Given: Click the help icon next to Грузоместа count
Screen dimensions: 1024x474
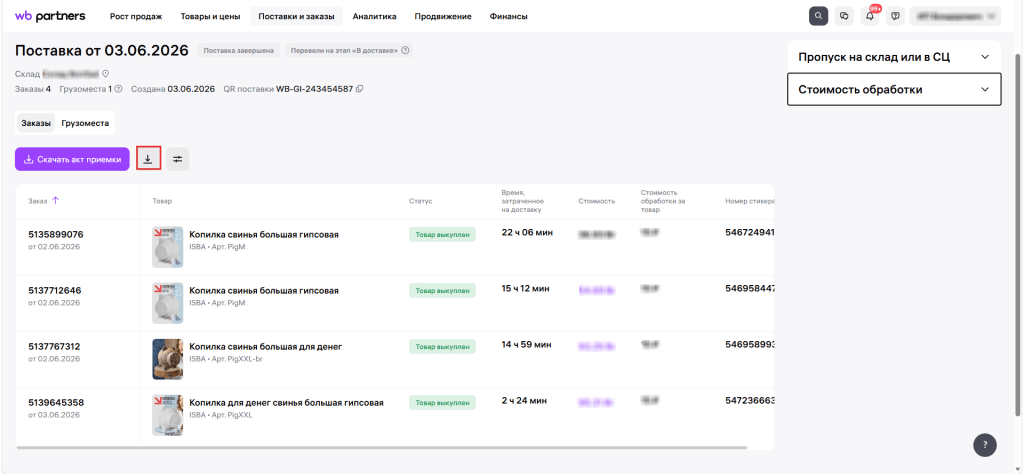Looking at the screenshot, I should (118, 89).
